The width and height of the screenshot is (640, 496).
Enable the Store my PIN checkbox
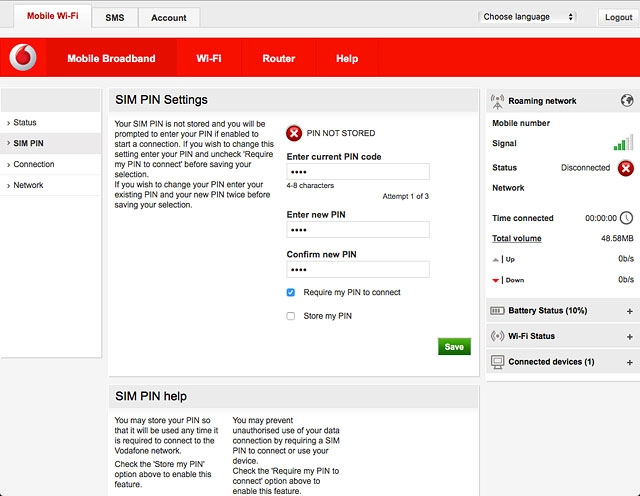(x=291, y=316)
